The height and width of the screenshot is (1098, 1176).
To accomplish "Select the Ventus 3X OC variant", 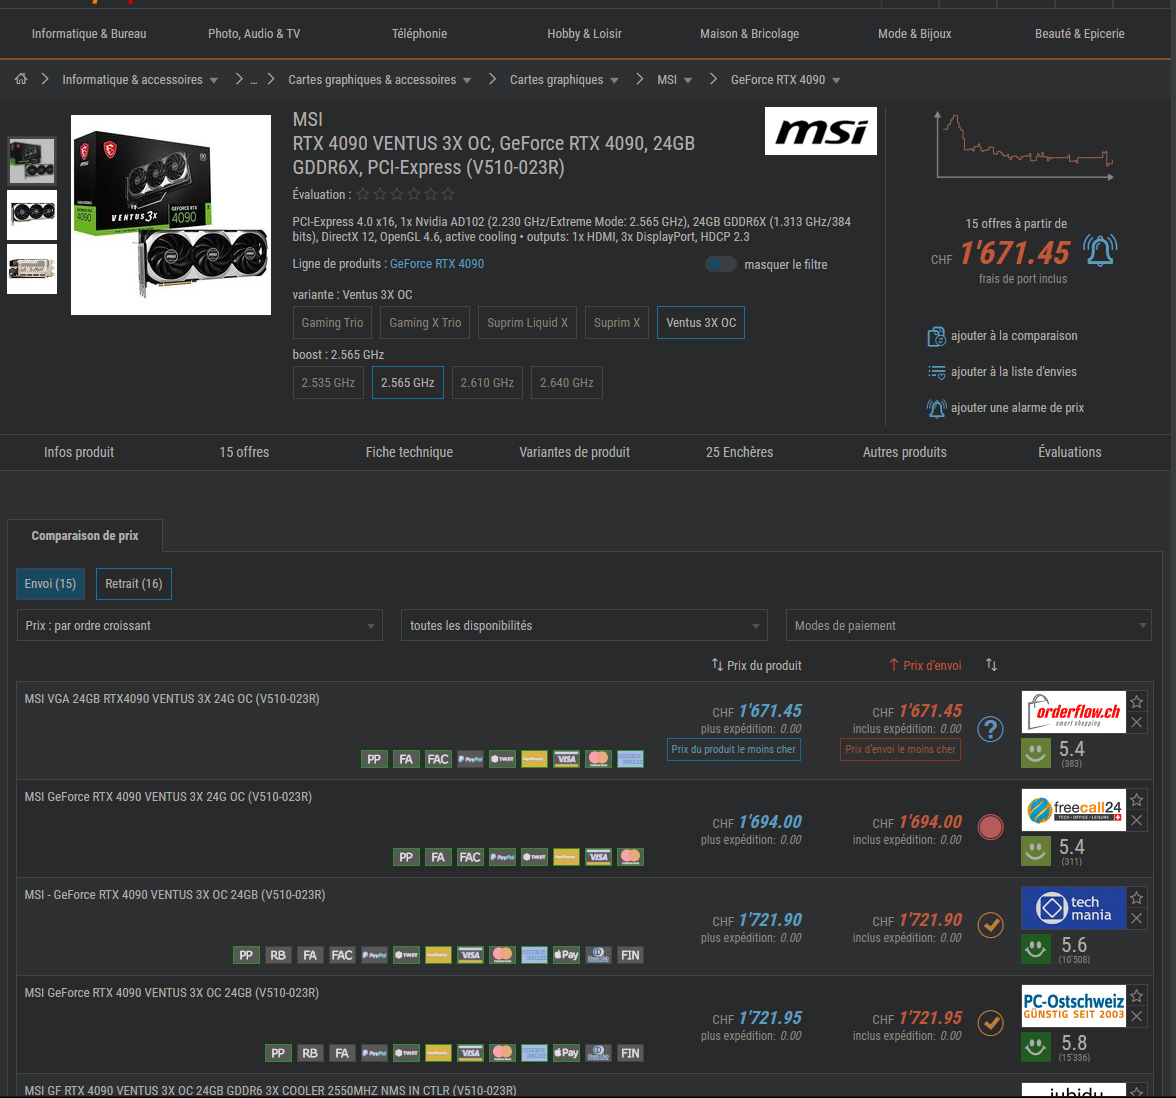I will coord(700,322).
